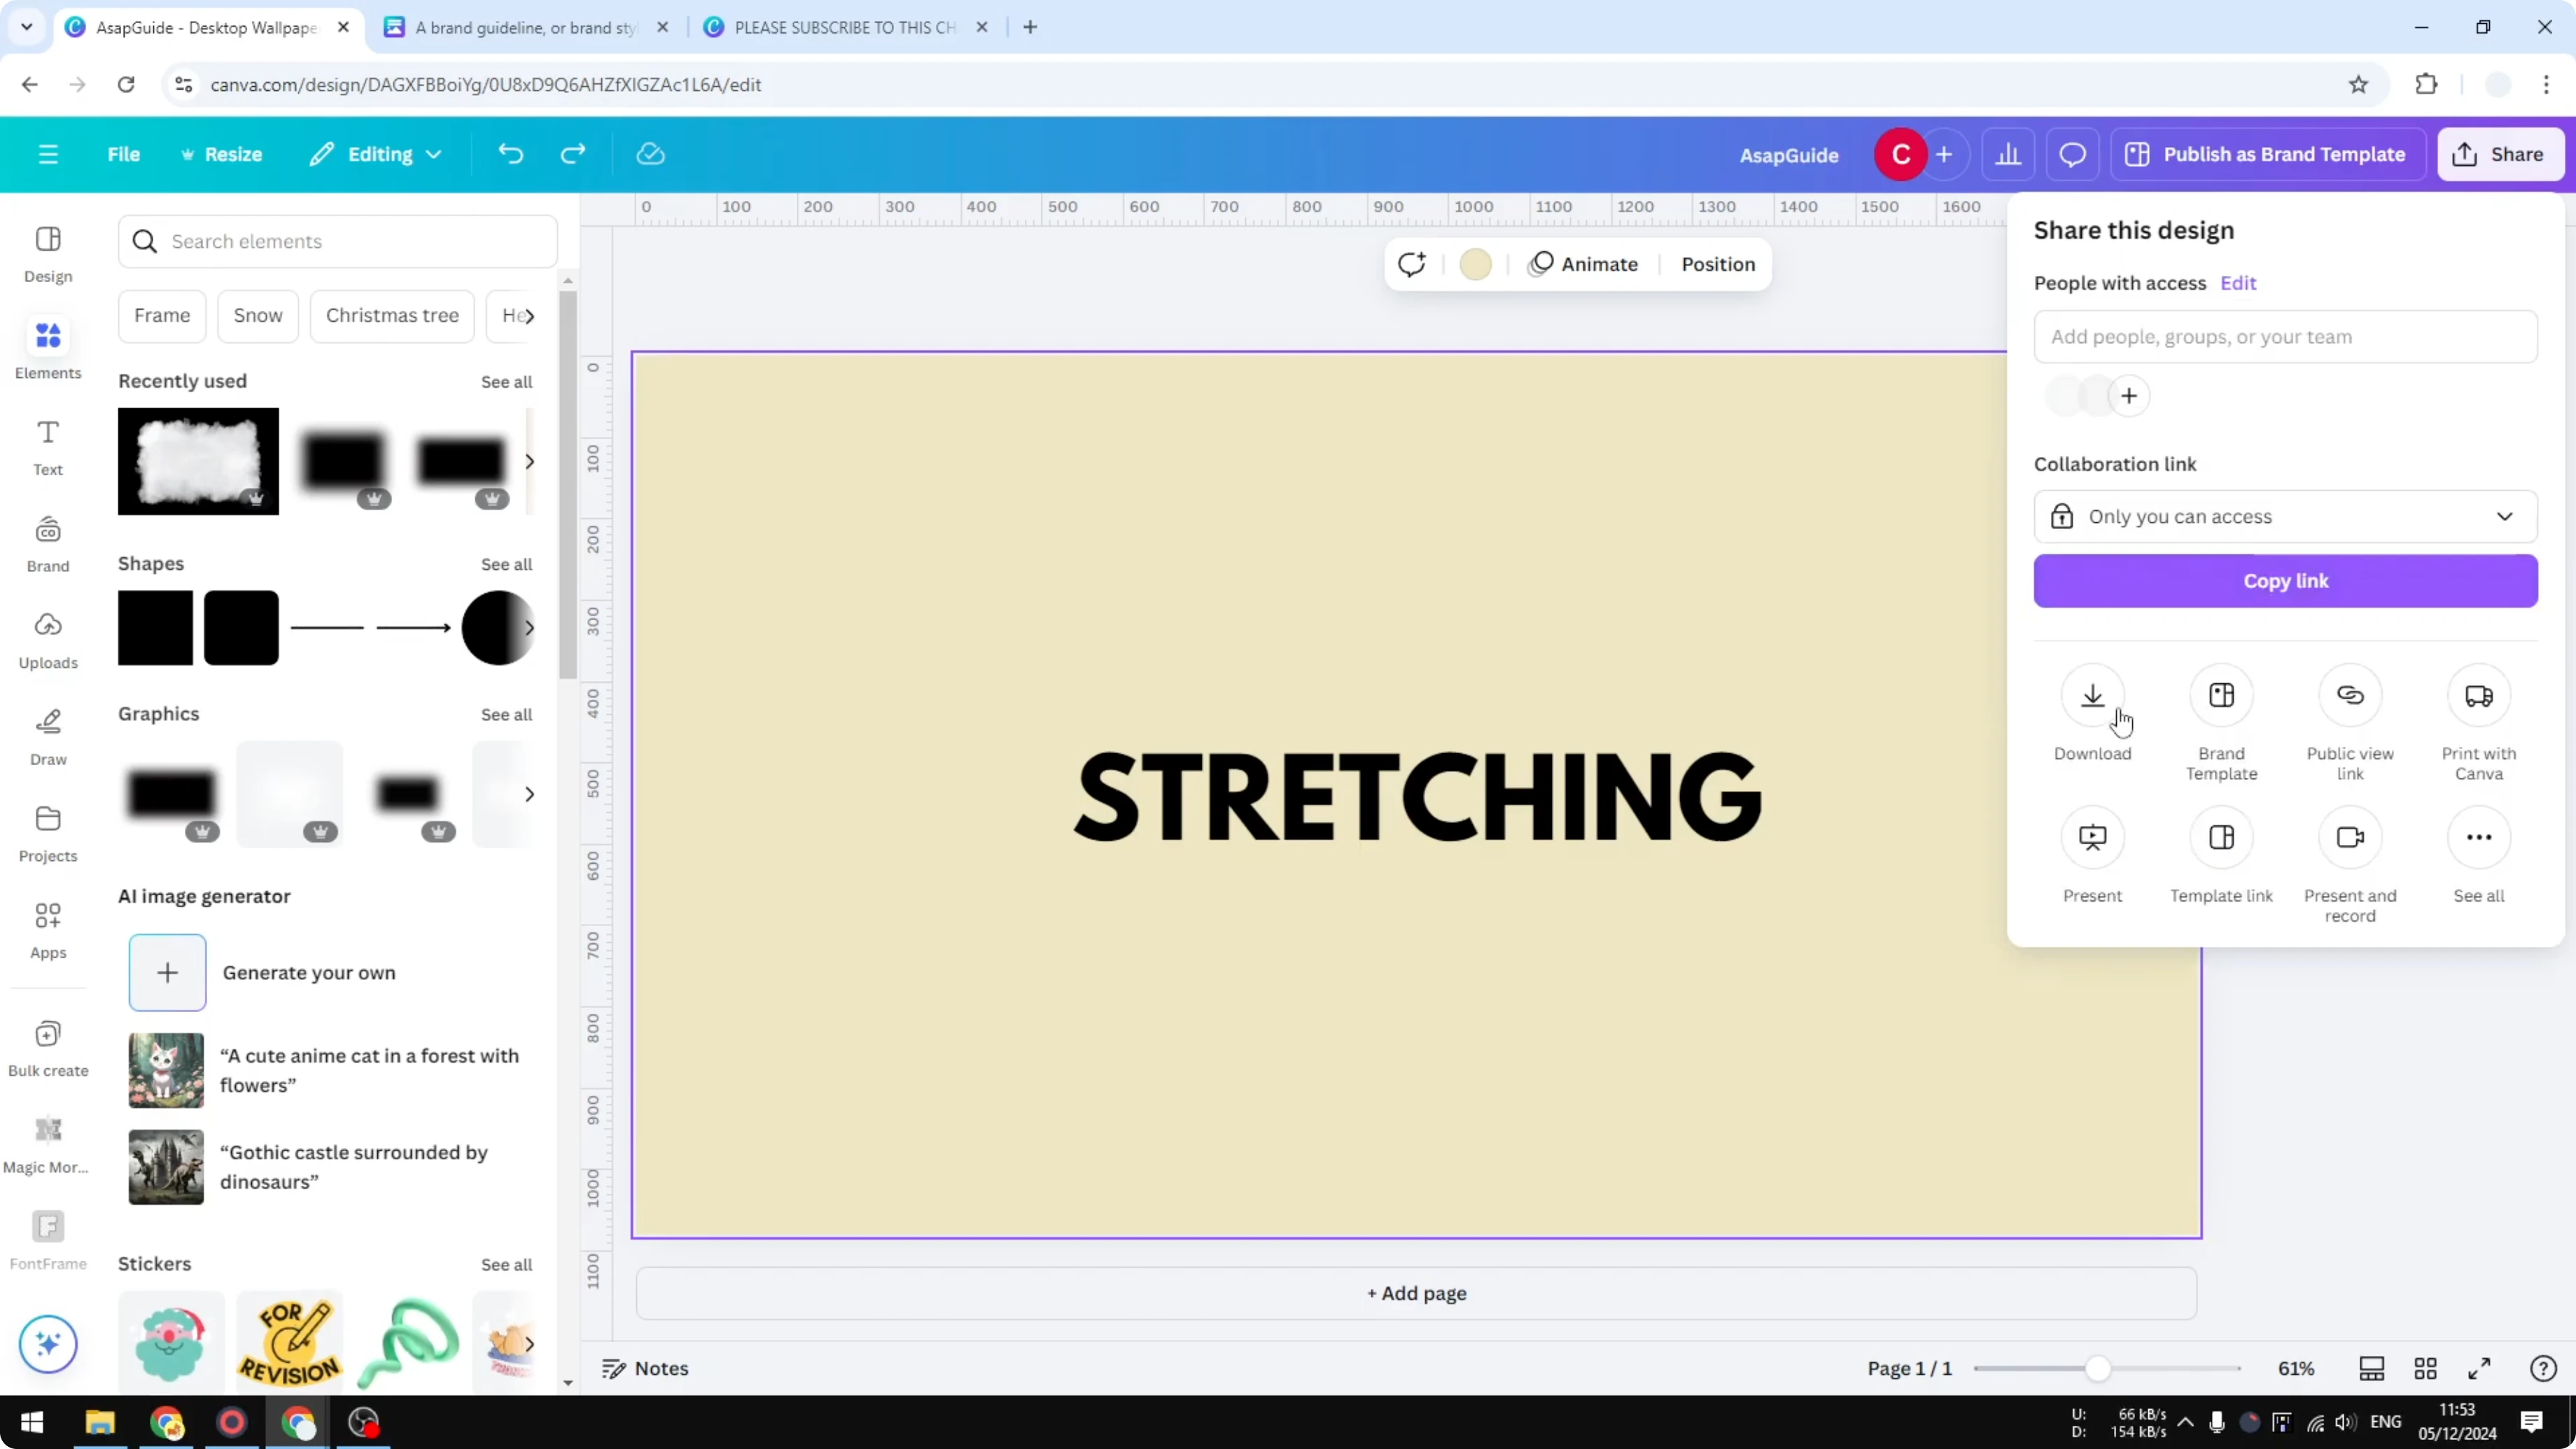Choose the Public view link option
Viewport: 2576px width, 1449px height.
pos(2350,723)
